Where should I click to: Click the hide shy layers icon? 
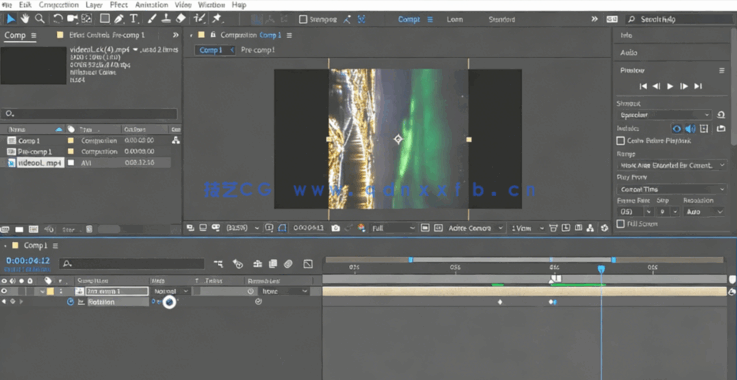pyautogui.click(x=257, y=264)
